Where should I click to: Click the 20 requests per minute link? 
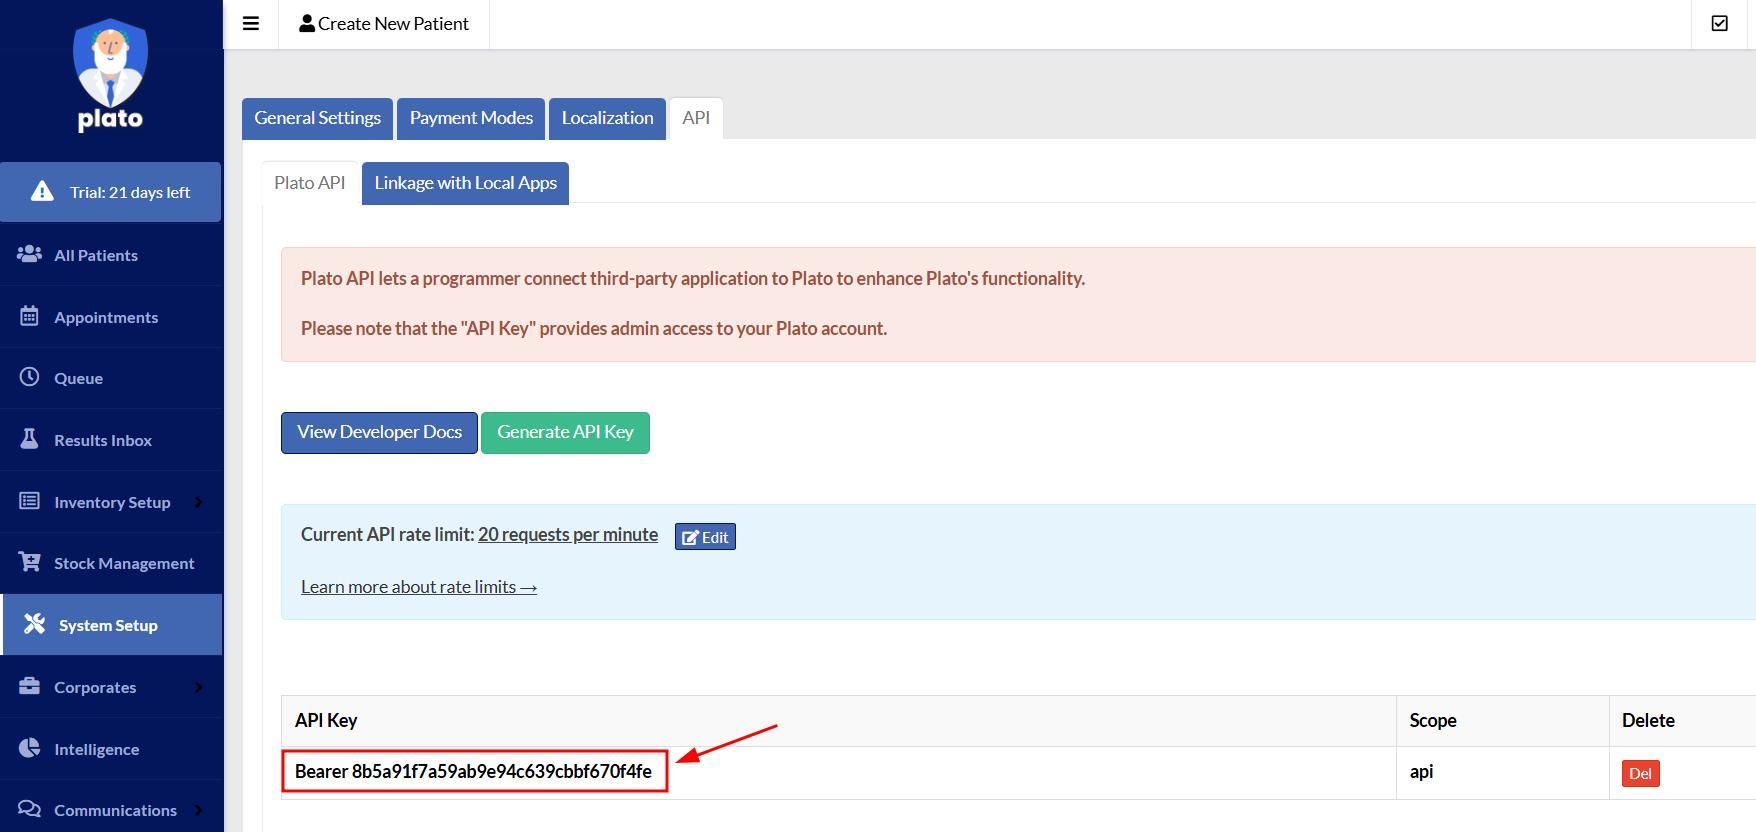[x=568, y=535]
